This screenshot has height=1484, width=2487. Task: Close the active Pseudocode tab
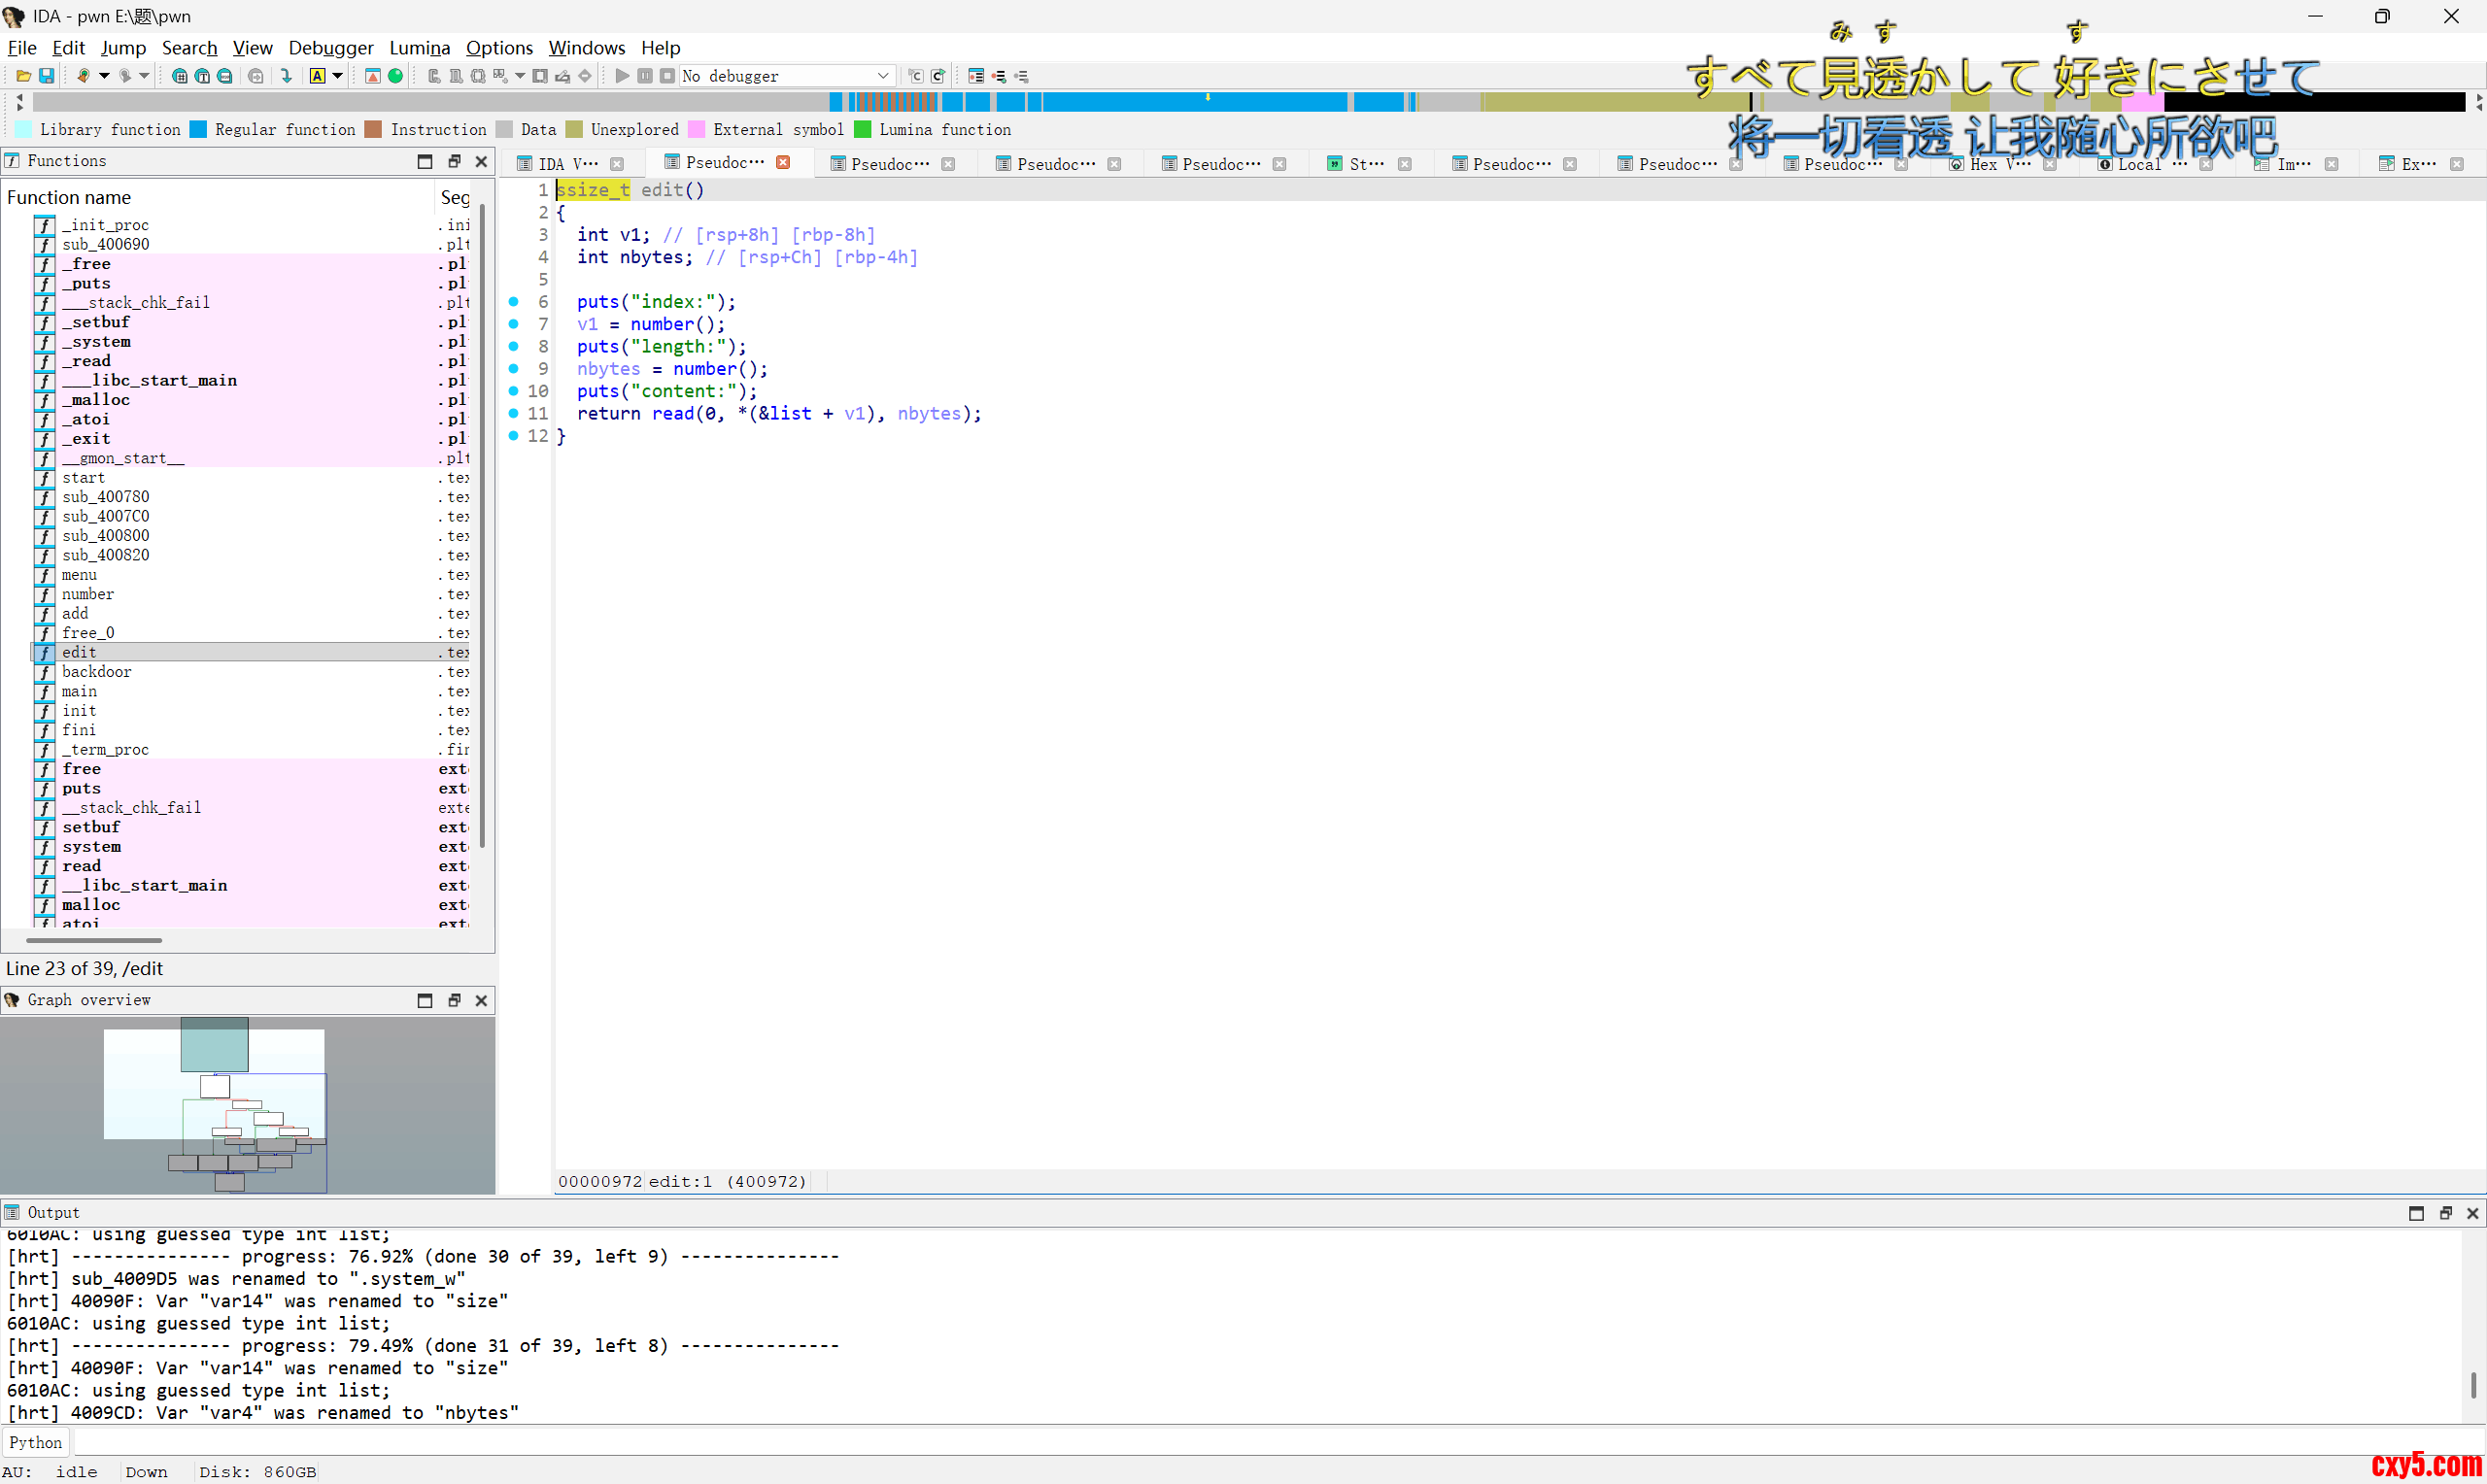(783, 162)
